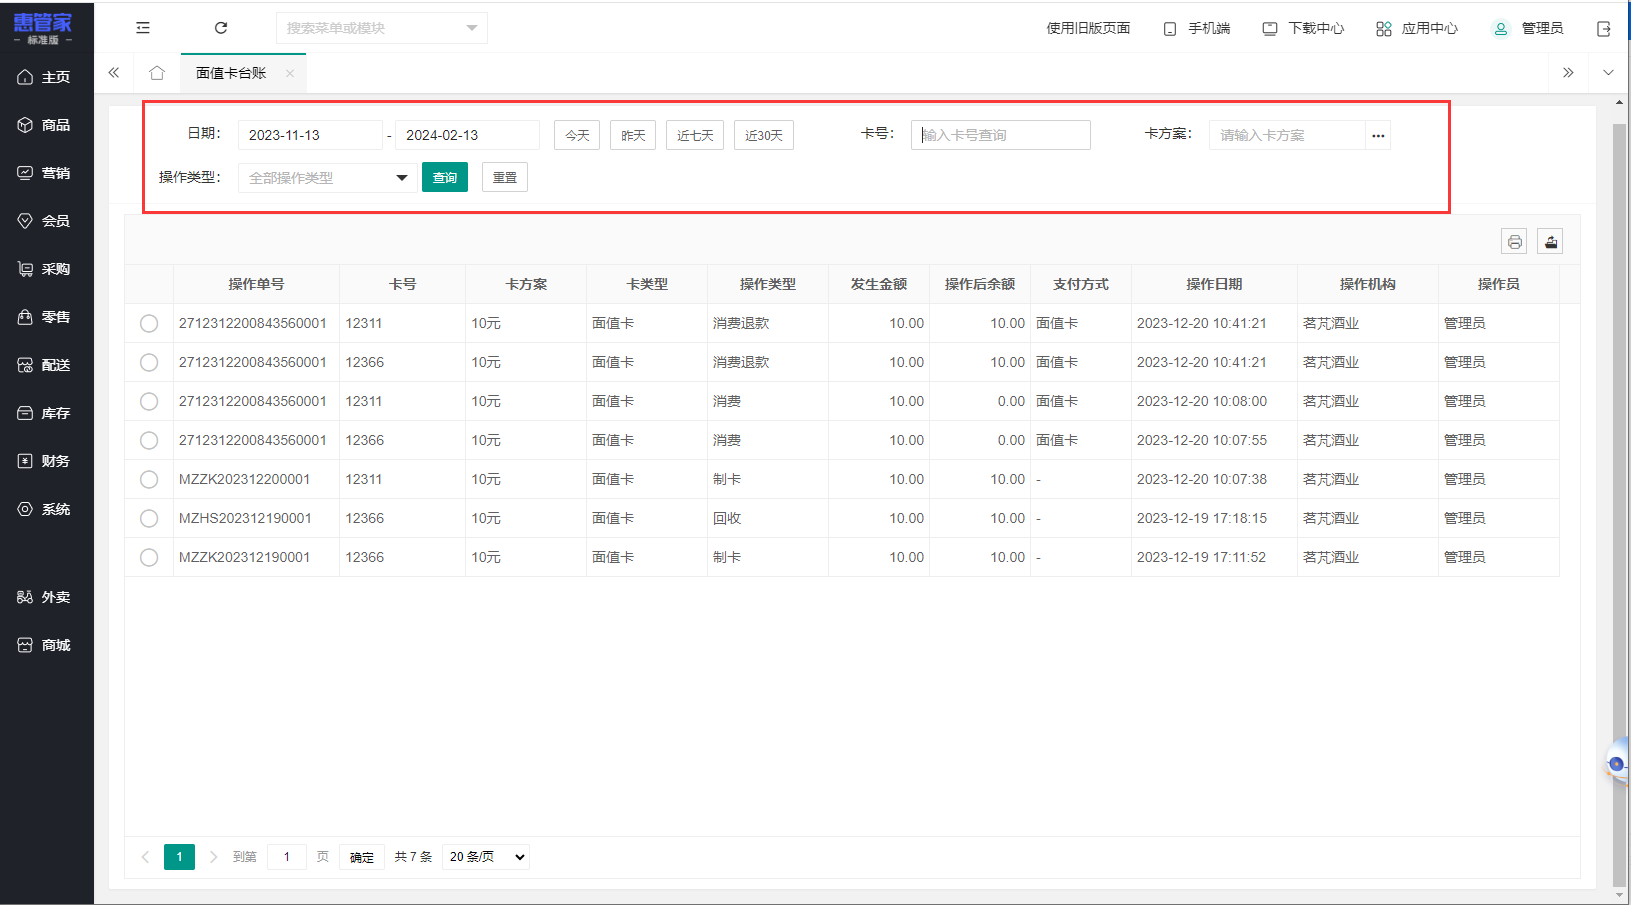Viewport: 1631px width, 905px height.
Task: Click the start date field 2023-11-13
Action: (x=310, y=135)
